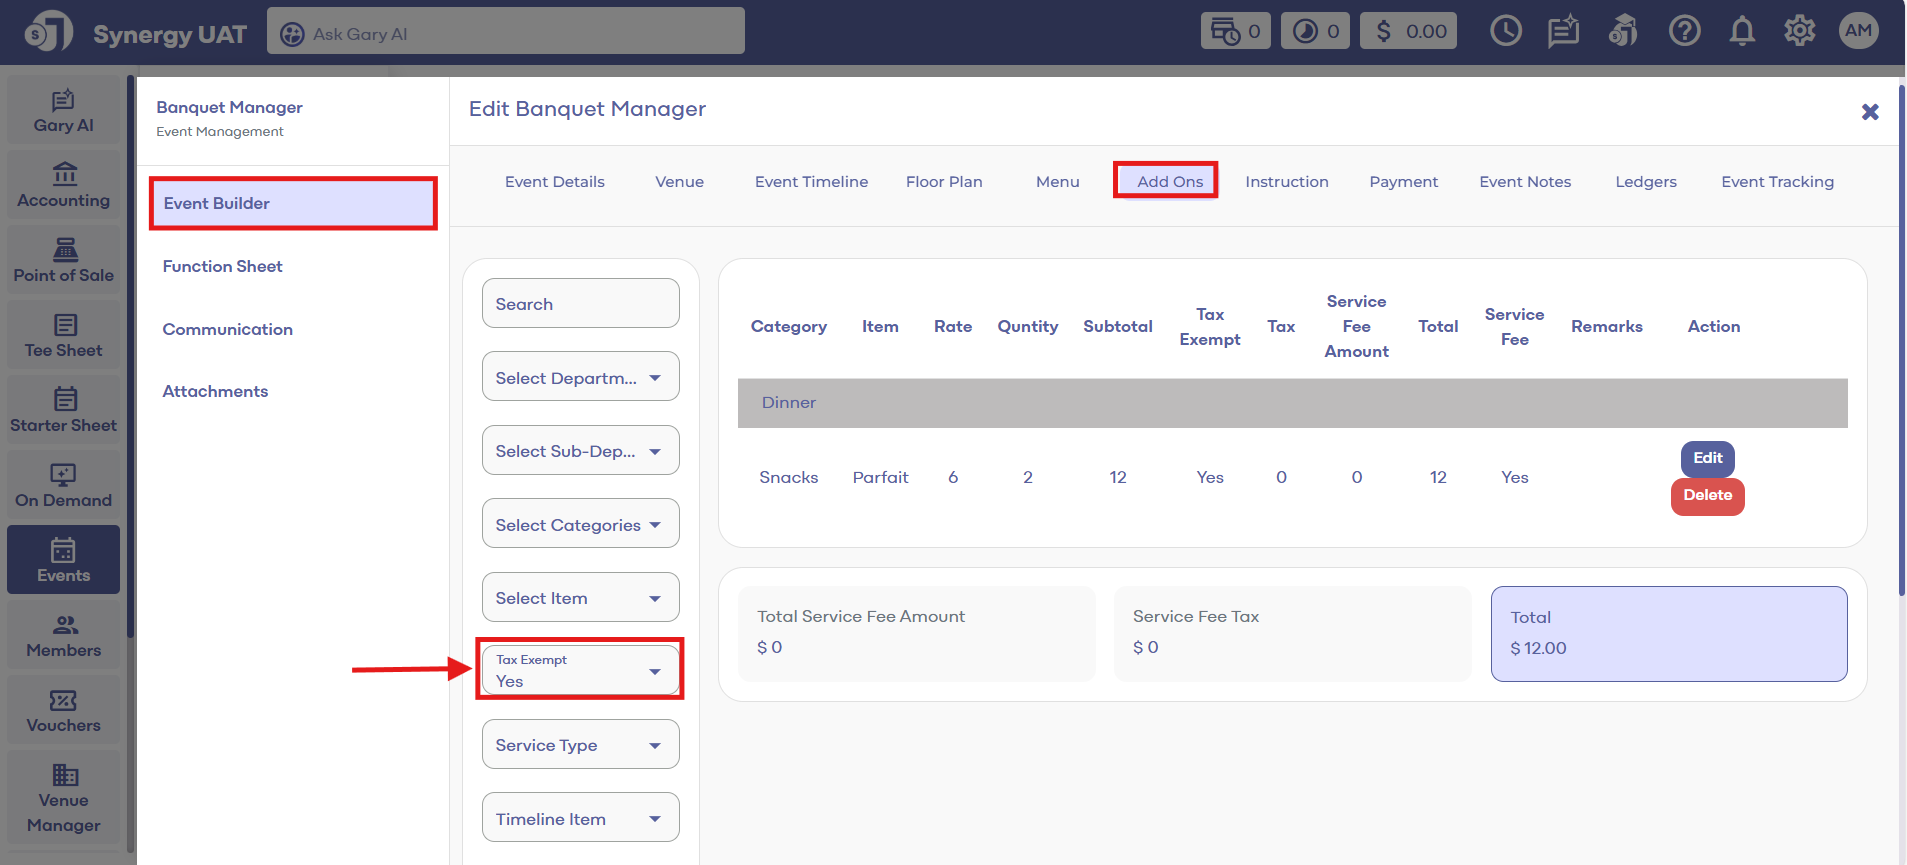Delete the Parfait add-on item
1907x865 pixels.
[x=1707, y=496]
